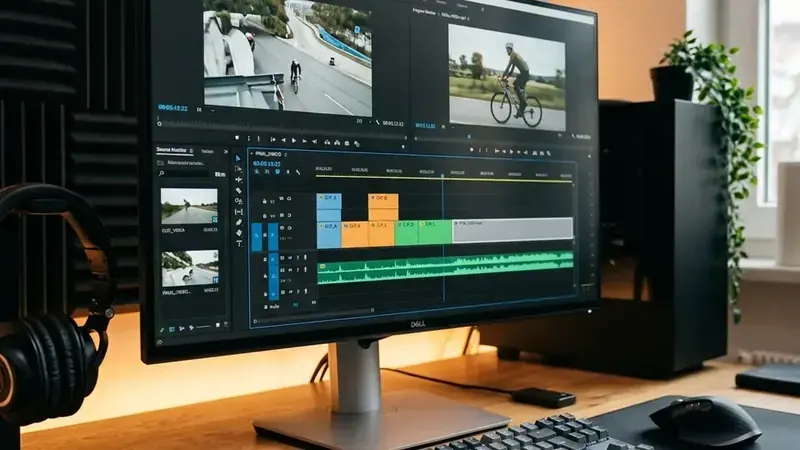Select the Track Select Forward tool
The width and height of the screenshot is (800, 450).
tap(238, 169)
